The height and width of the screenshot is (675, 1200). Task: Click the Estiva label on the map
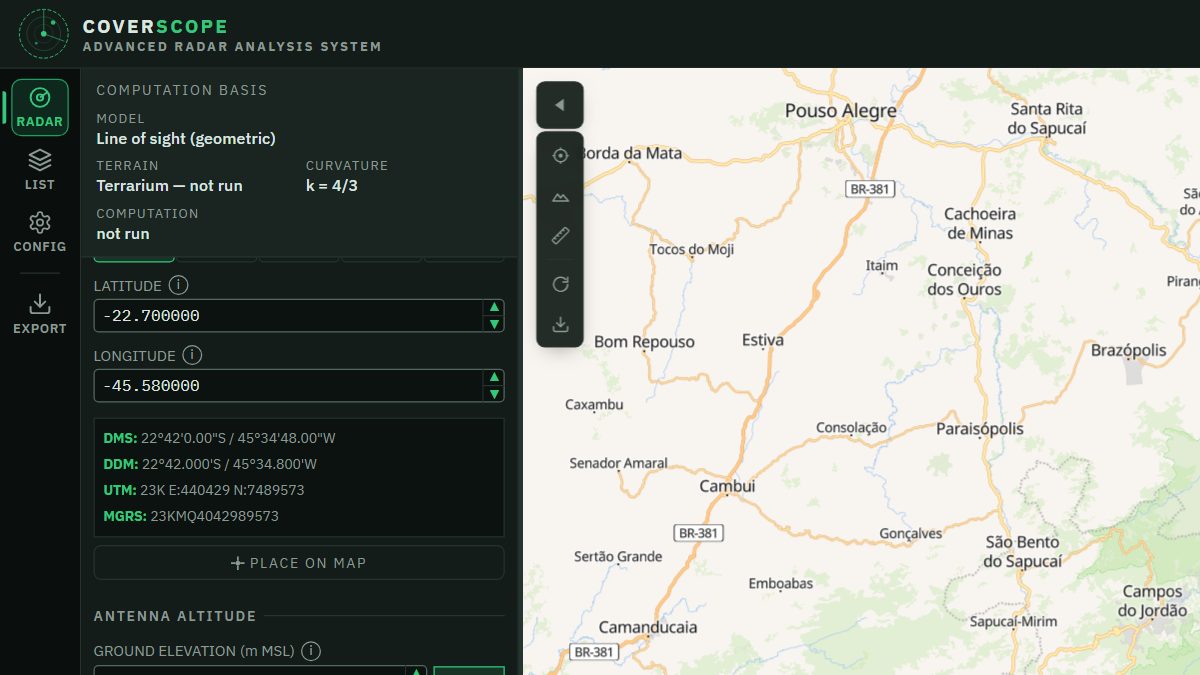763,340
